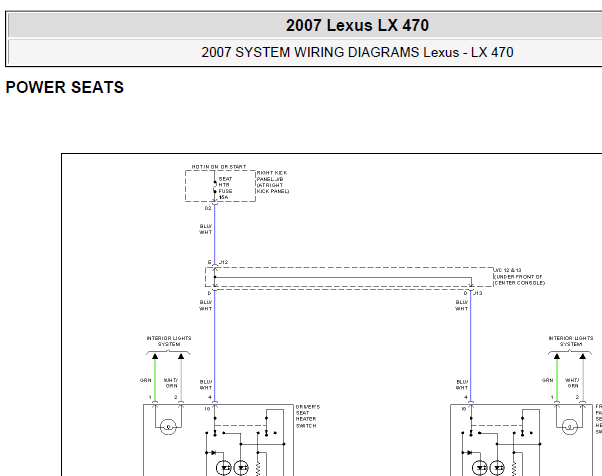
Task: Click 'GRN' wire label near passenger switch
Action: (x=547, y=380)
